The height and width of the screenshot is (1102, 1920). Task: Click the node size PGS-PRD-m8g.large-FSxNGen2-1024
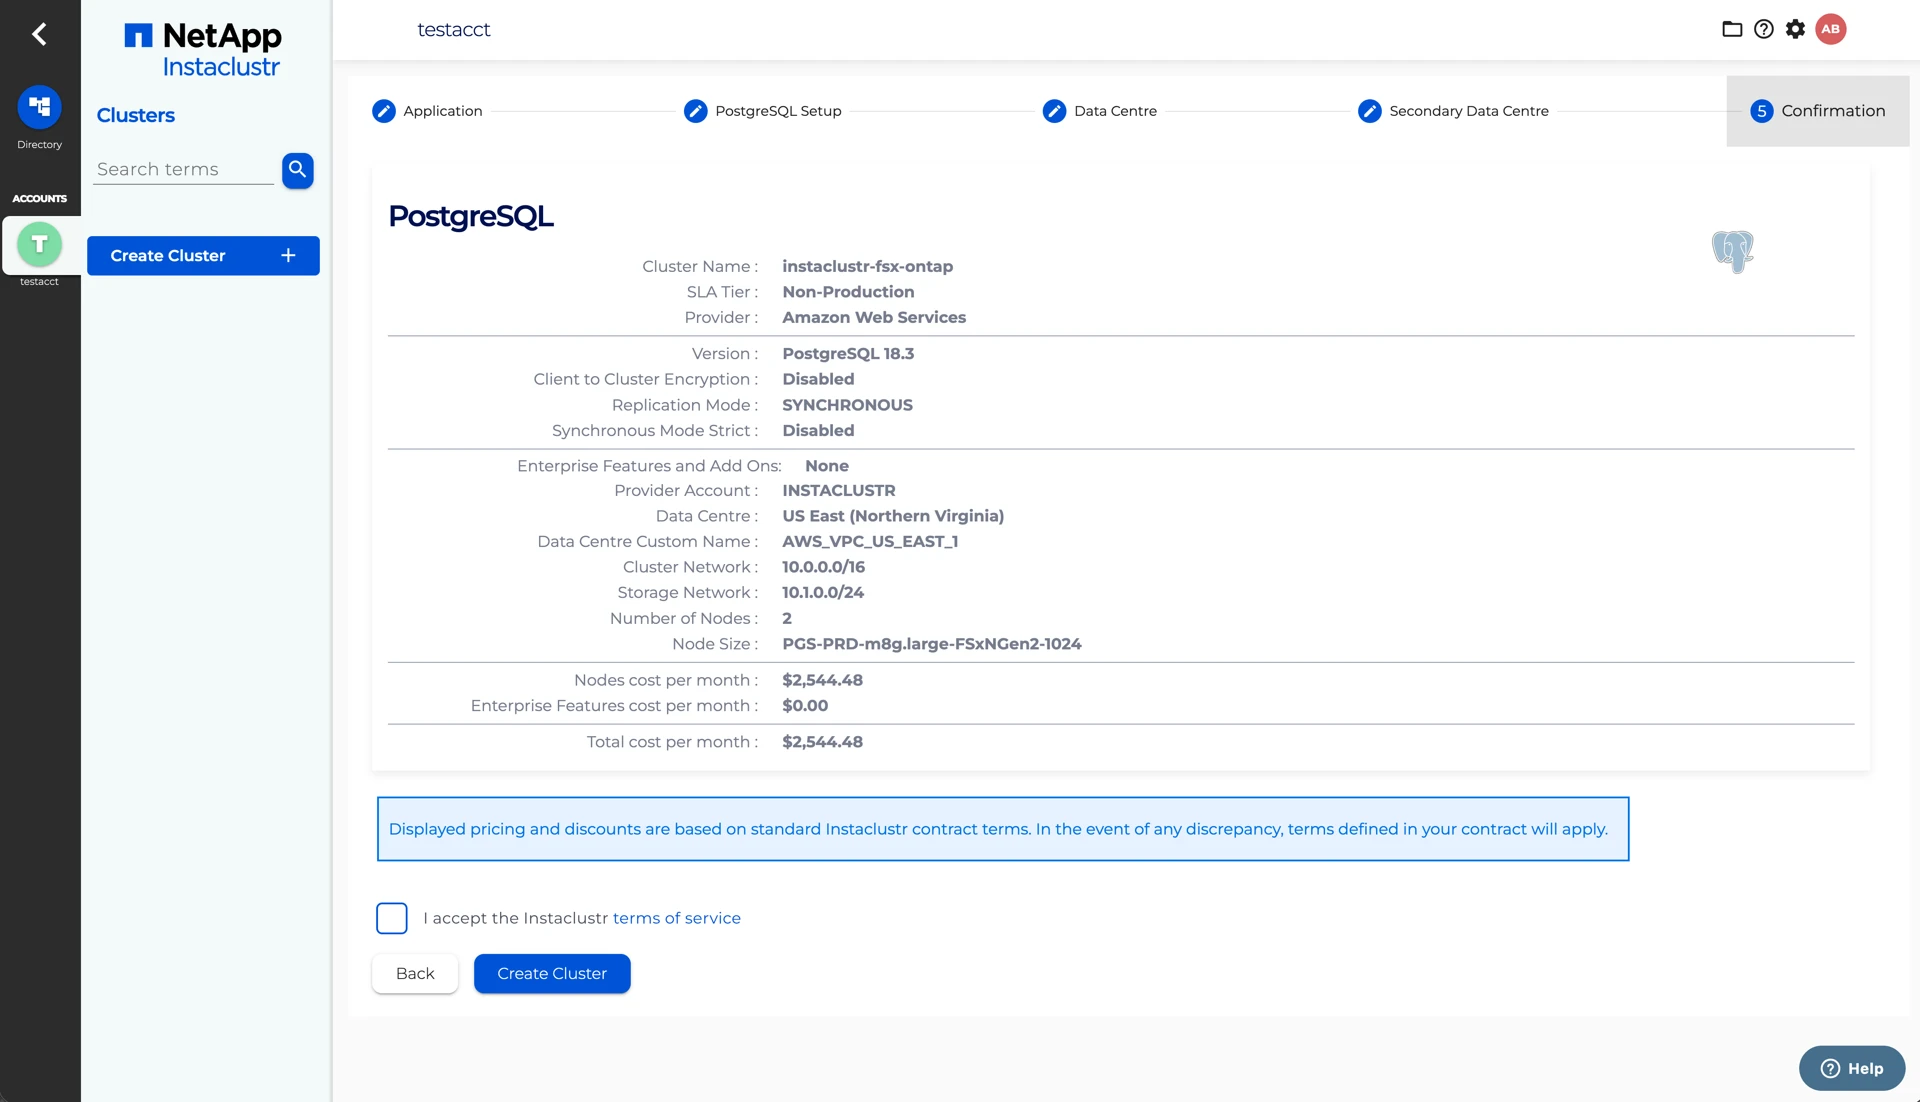click(932, 644)
